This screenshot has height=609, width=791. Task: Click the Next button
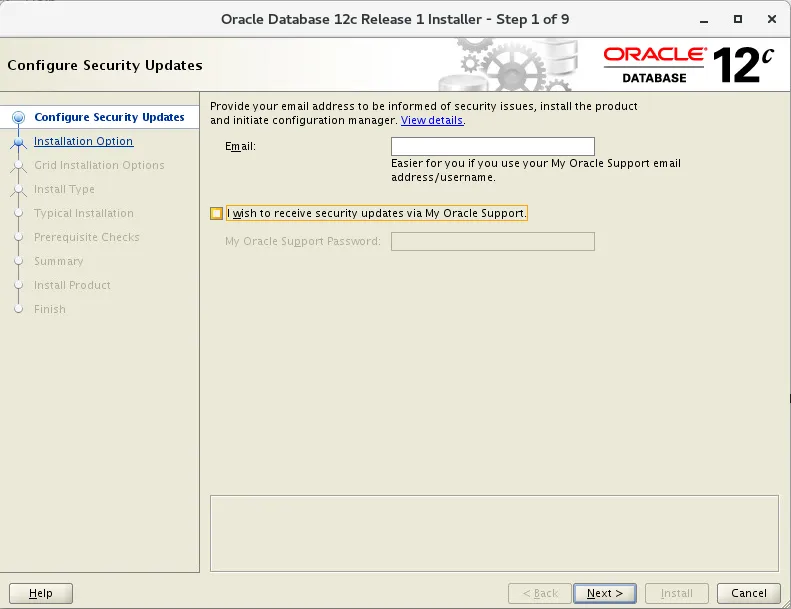point(604,593)
